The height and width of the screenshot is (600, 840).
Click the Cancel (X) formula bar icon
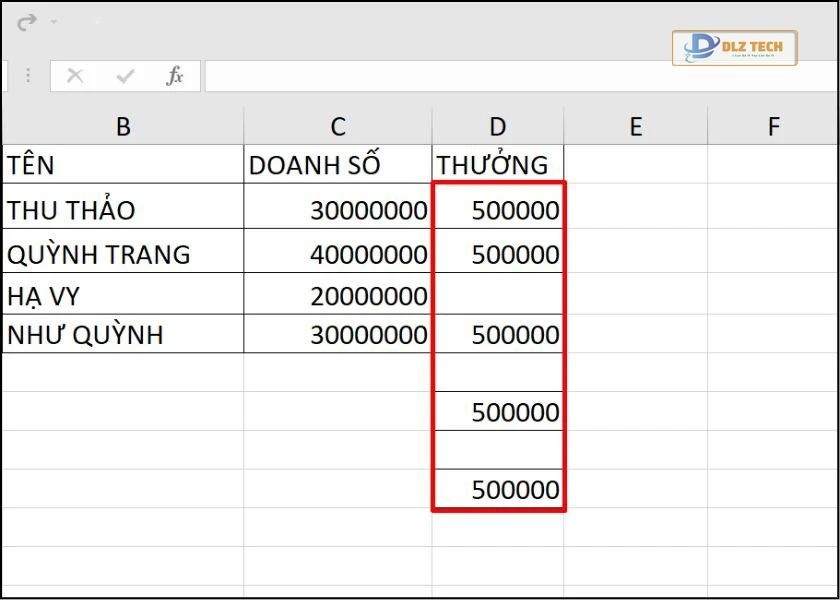point(75,76)
